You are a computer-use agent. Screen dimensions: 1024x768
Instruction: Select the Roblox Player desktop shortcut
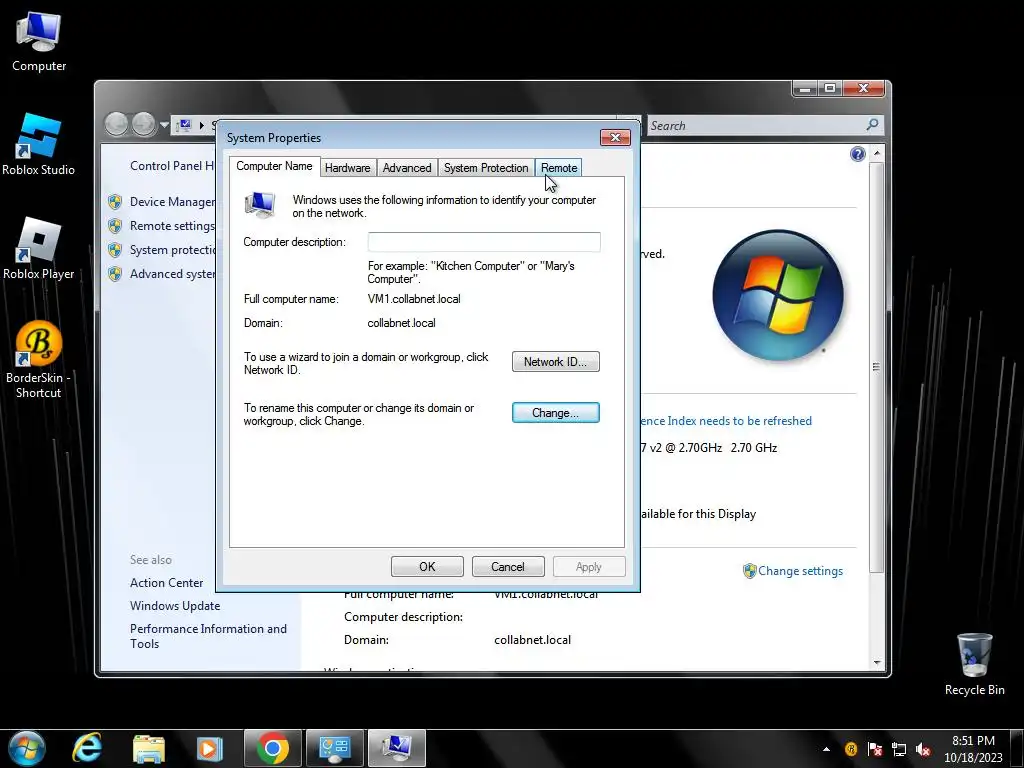pyautogui.click(x=39, y=249)
